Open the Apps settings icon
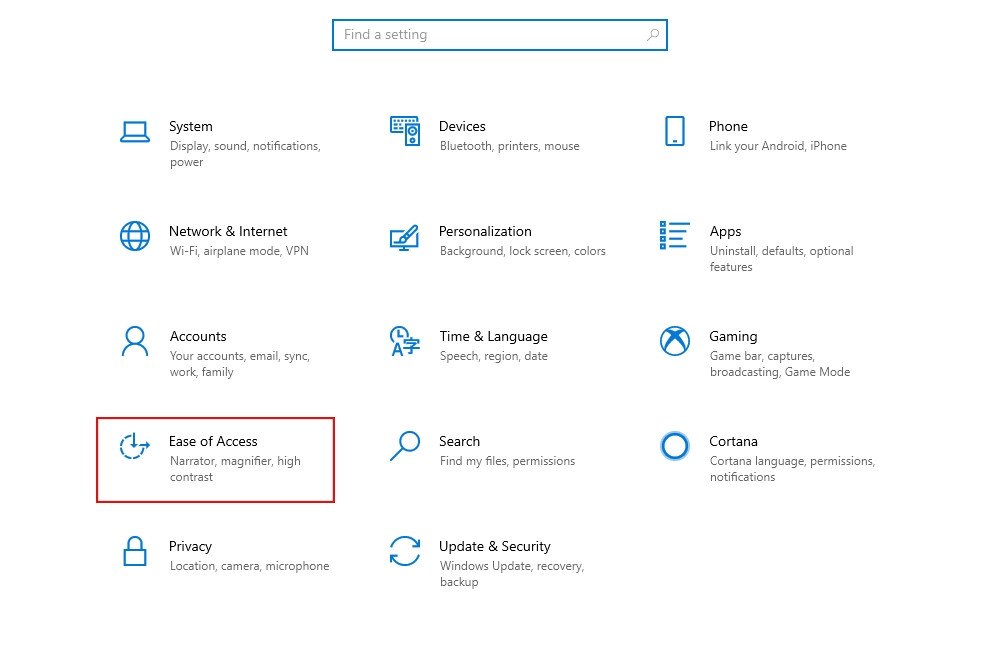Screen dimensions: 993x648 (x=676, y=236)
